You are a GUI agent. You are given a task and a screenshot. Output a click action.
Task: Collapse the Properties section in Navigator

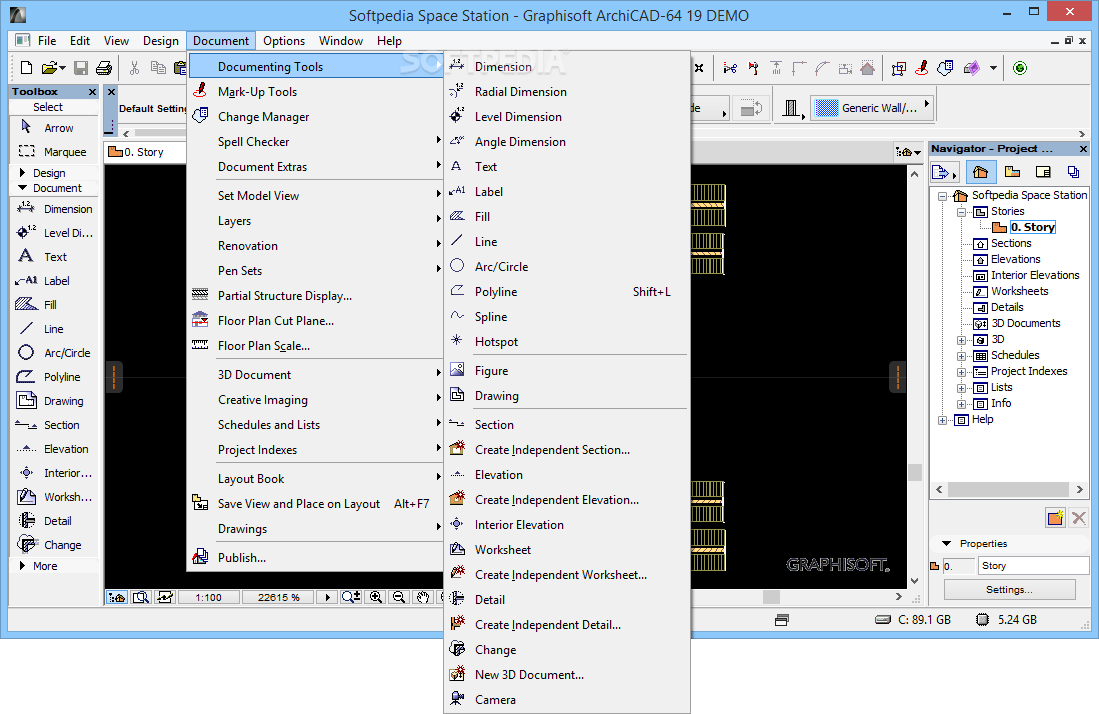tap(946, 543)
